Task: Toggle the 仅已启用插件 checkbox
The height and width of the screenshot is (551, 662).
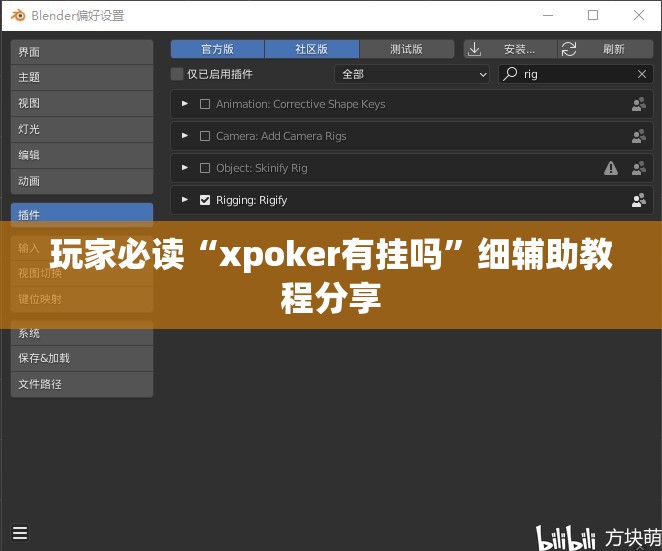Action: 177,74
